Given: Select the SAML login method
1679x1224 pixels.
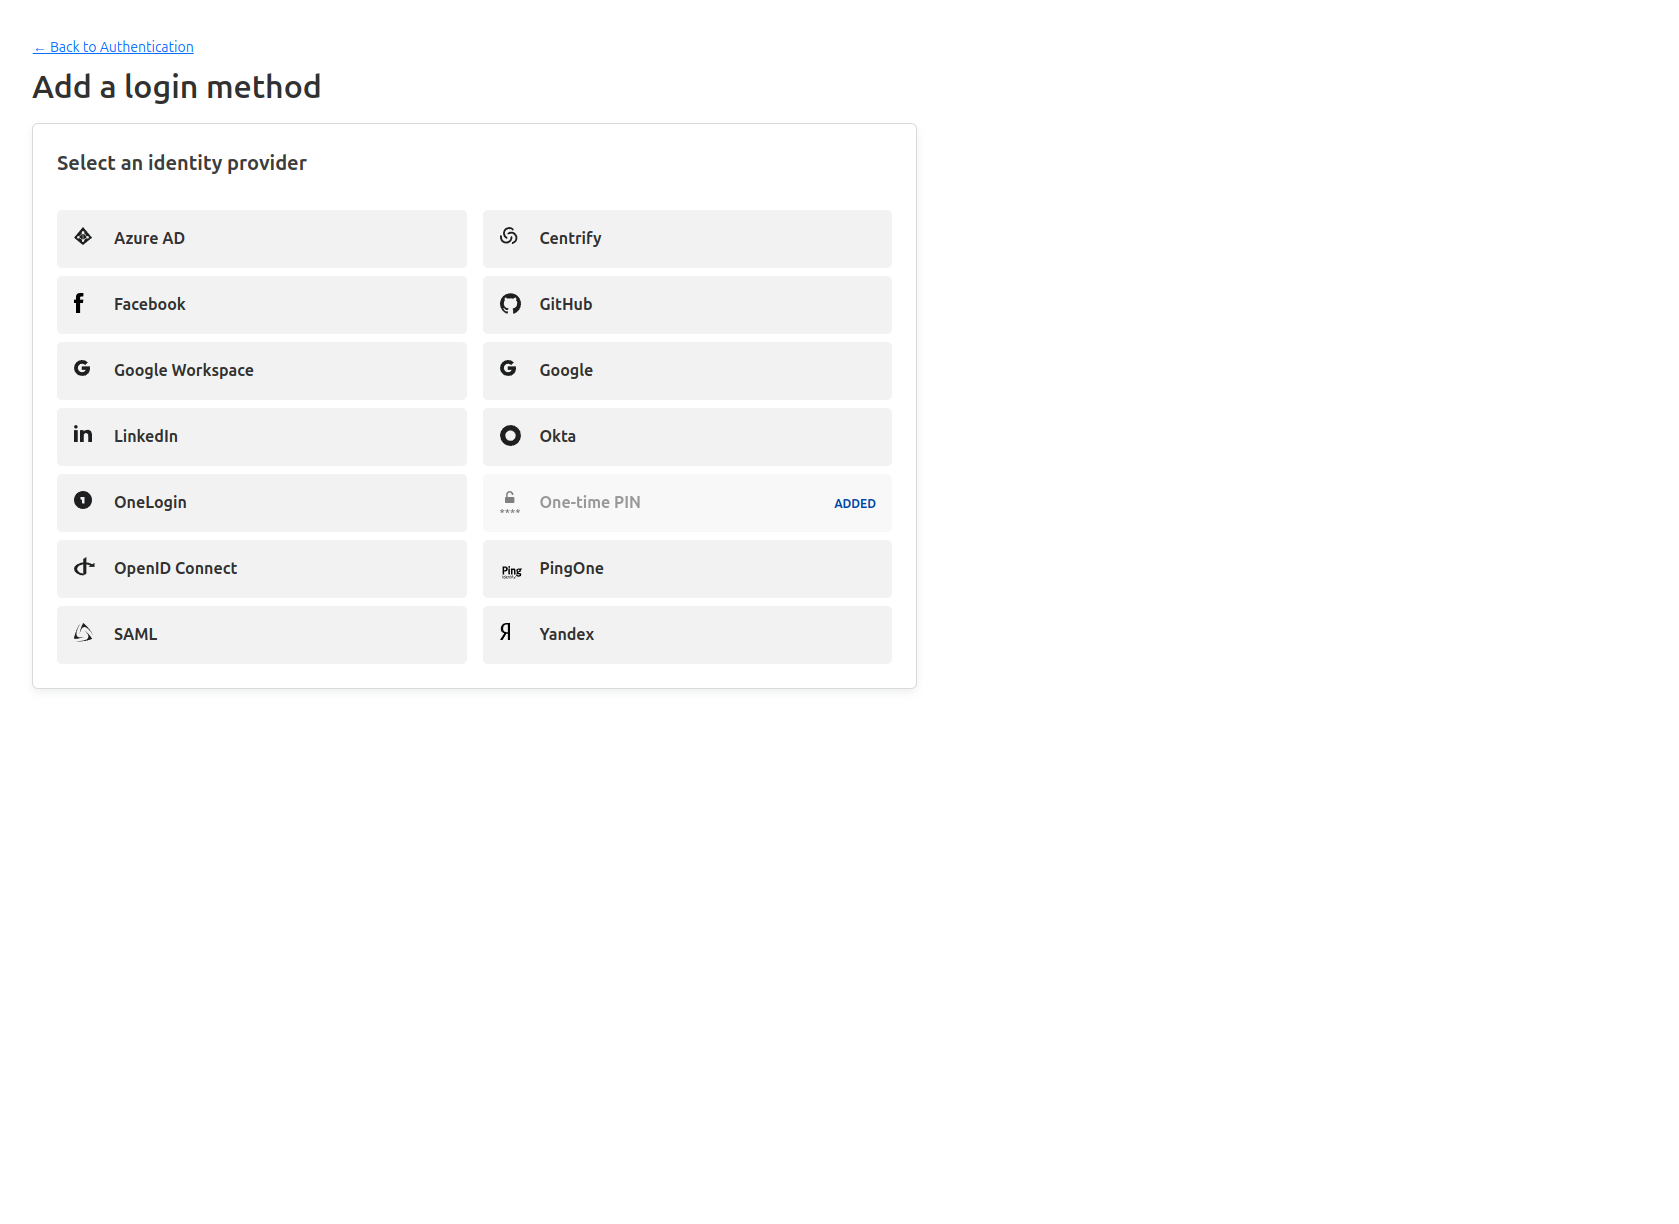Looking at the screenshot, I should (261, 634).
